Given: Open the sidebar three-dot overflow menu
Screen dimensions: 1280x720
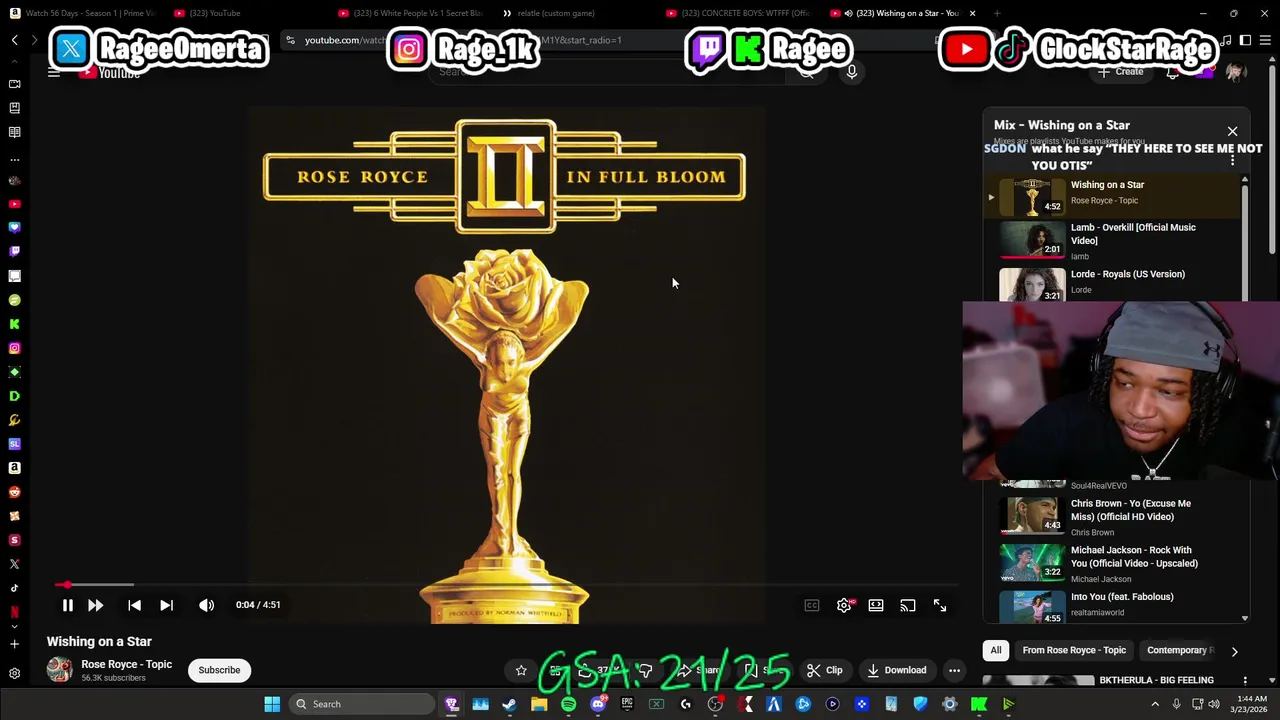Looking at the screenshot, I should tap(14, 159).
